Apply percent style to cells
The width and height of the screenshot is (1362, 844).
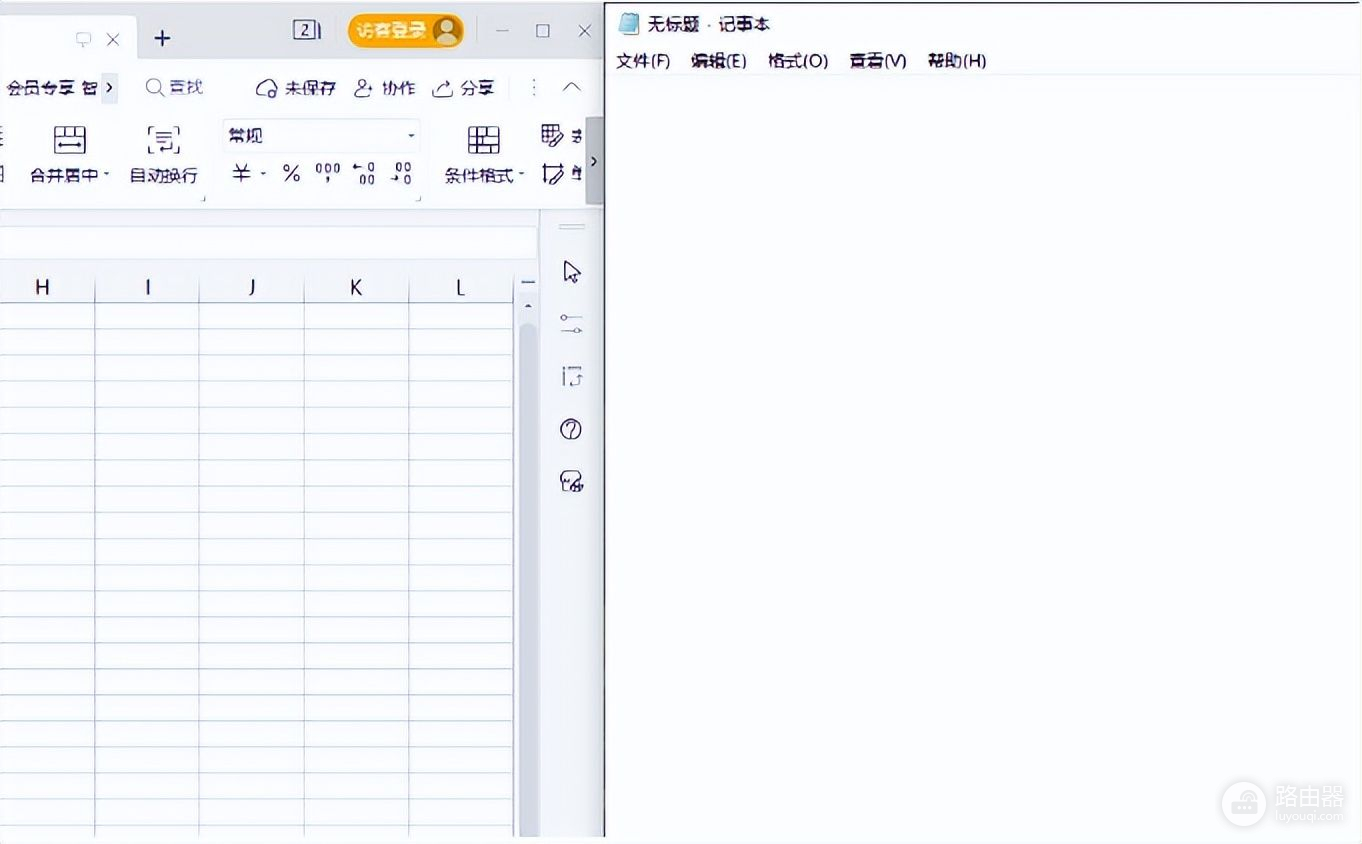coord(291,174)
